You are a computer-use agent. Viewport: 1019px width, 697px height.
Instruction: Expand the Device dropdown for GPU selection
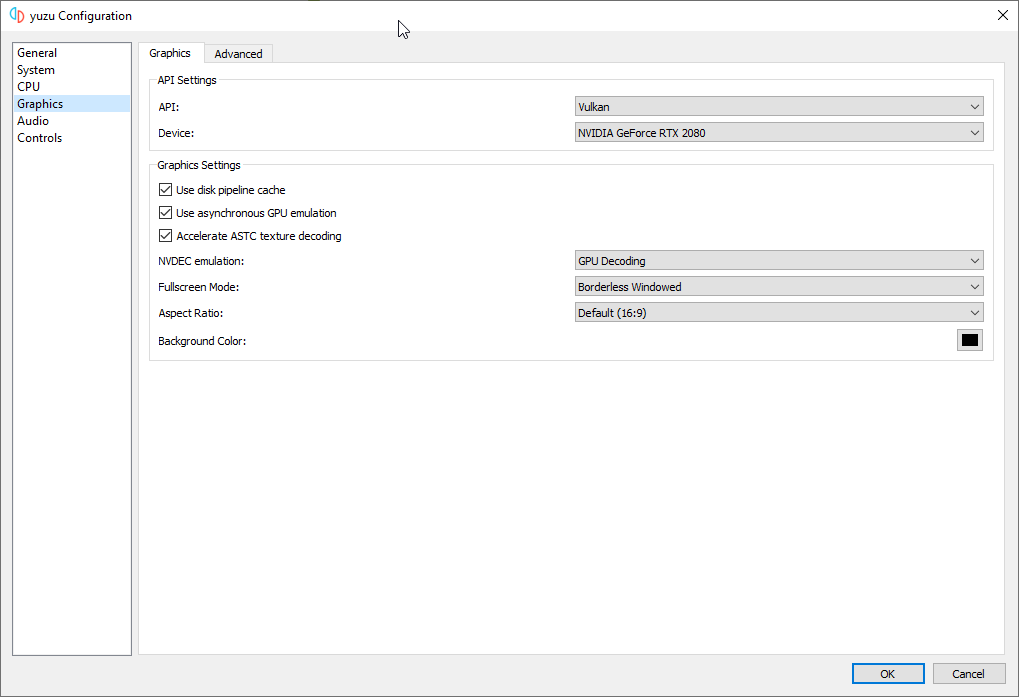pos(778,133)
